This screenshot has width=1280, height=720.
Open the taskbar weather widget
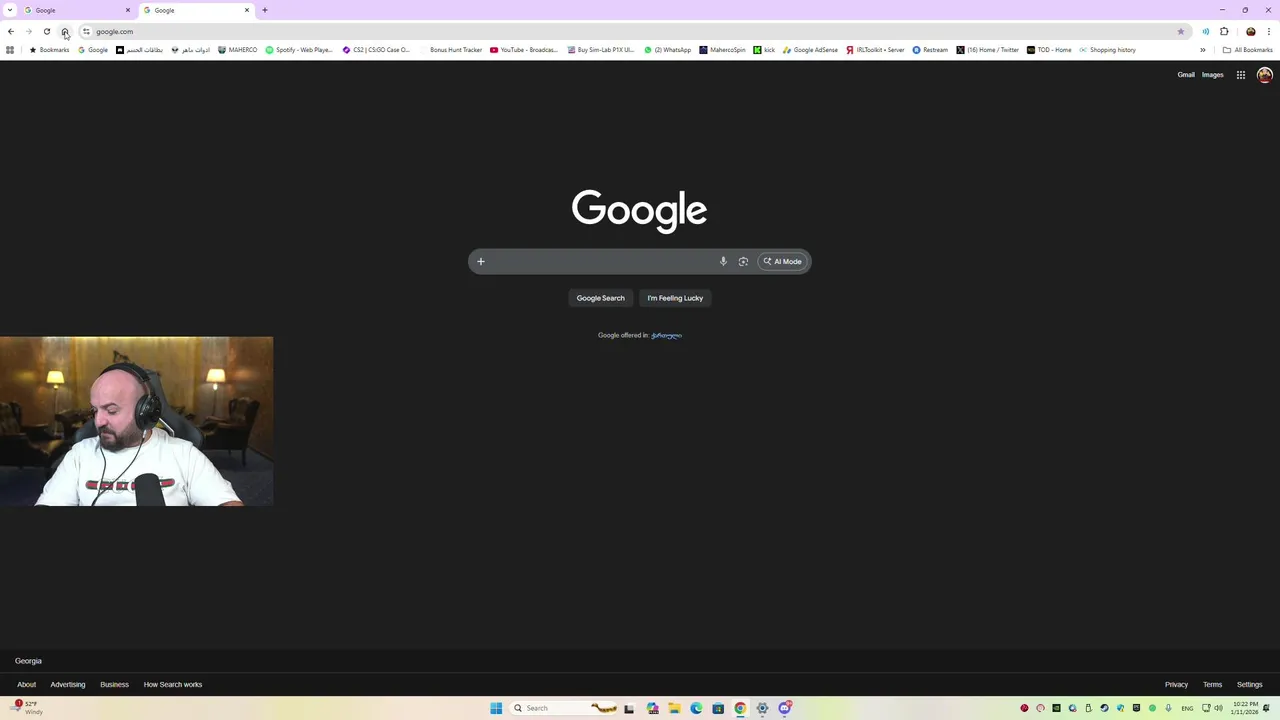tap(27, 708)
